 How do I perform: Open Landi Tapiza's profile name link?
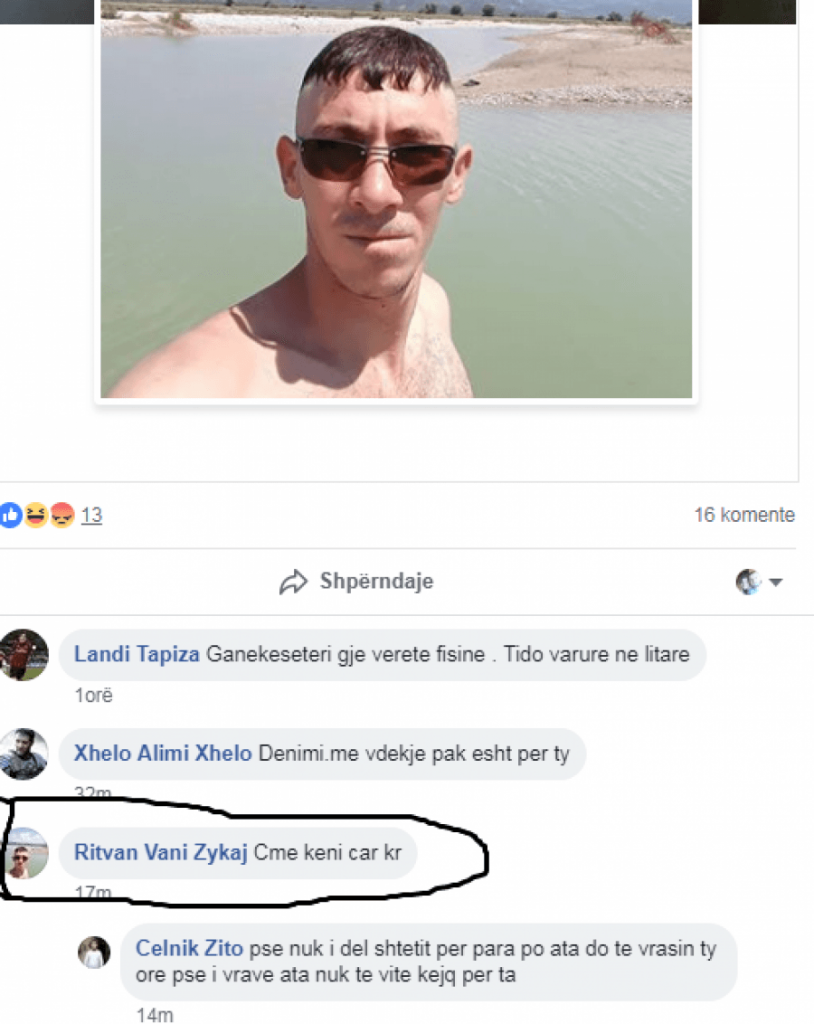(137, 654)
